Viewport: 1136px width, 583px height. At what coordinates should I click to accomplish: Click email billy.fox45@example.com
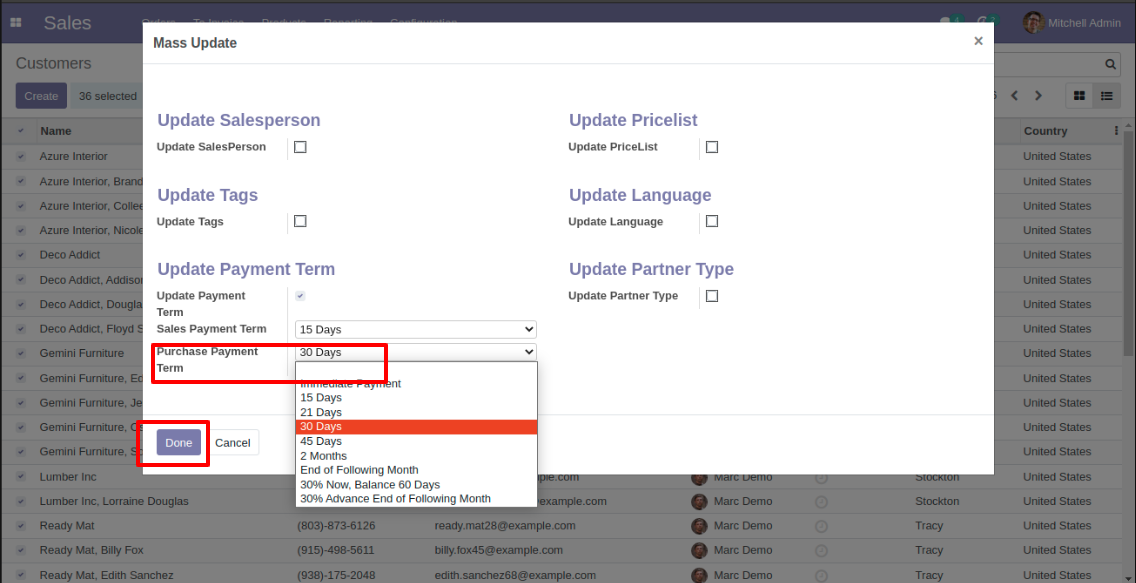click(498, 550)
